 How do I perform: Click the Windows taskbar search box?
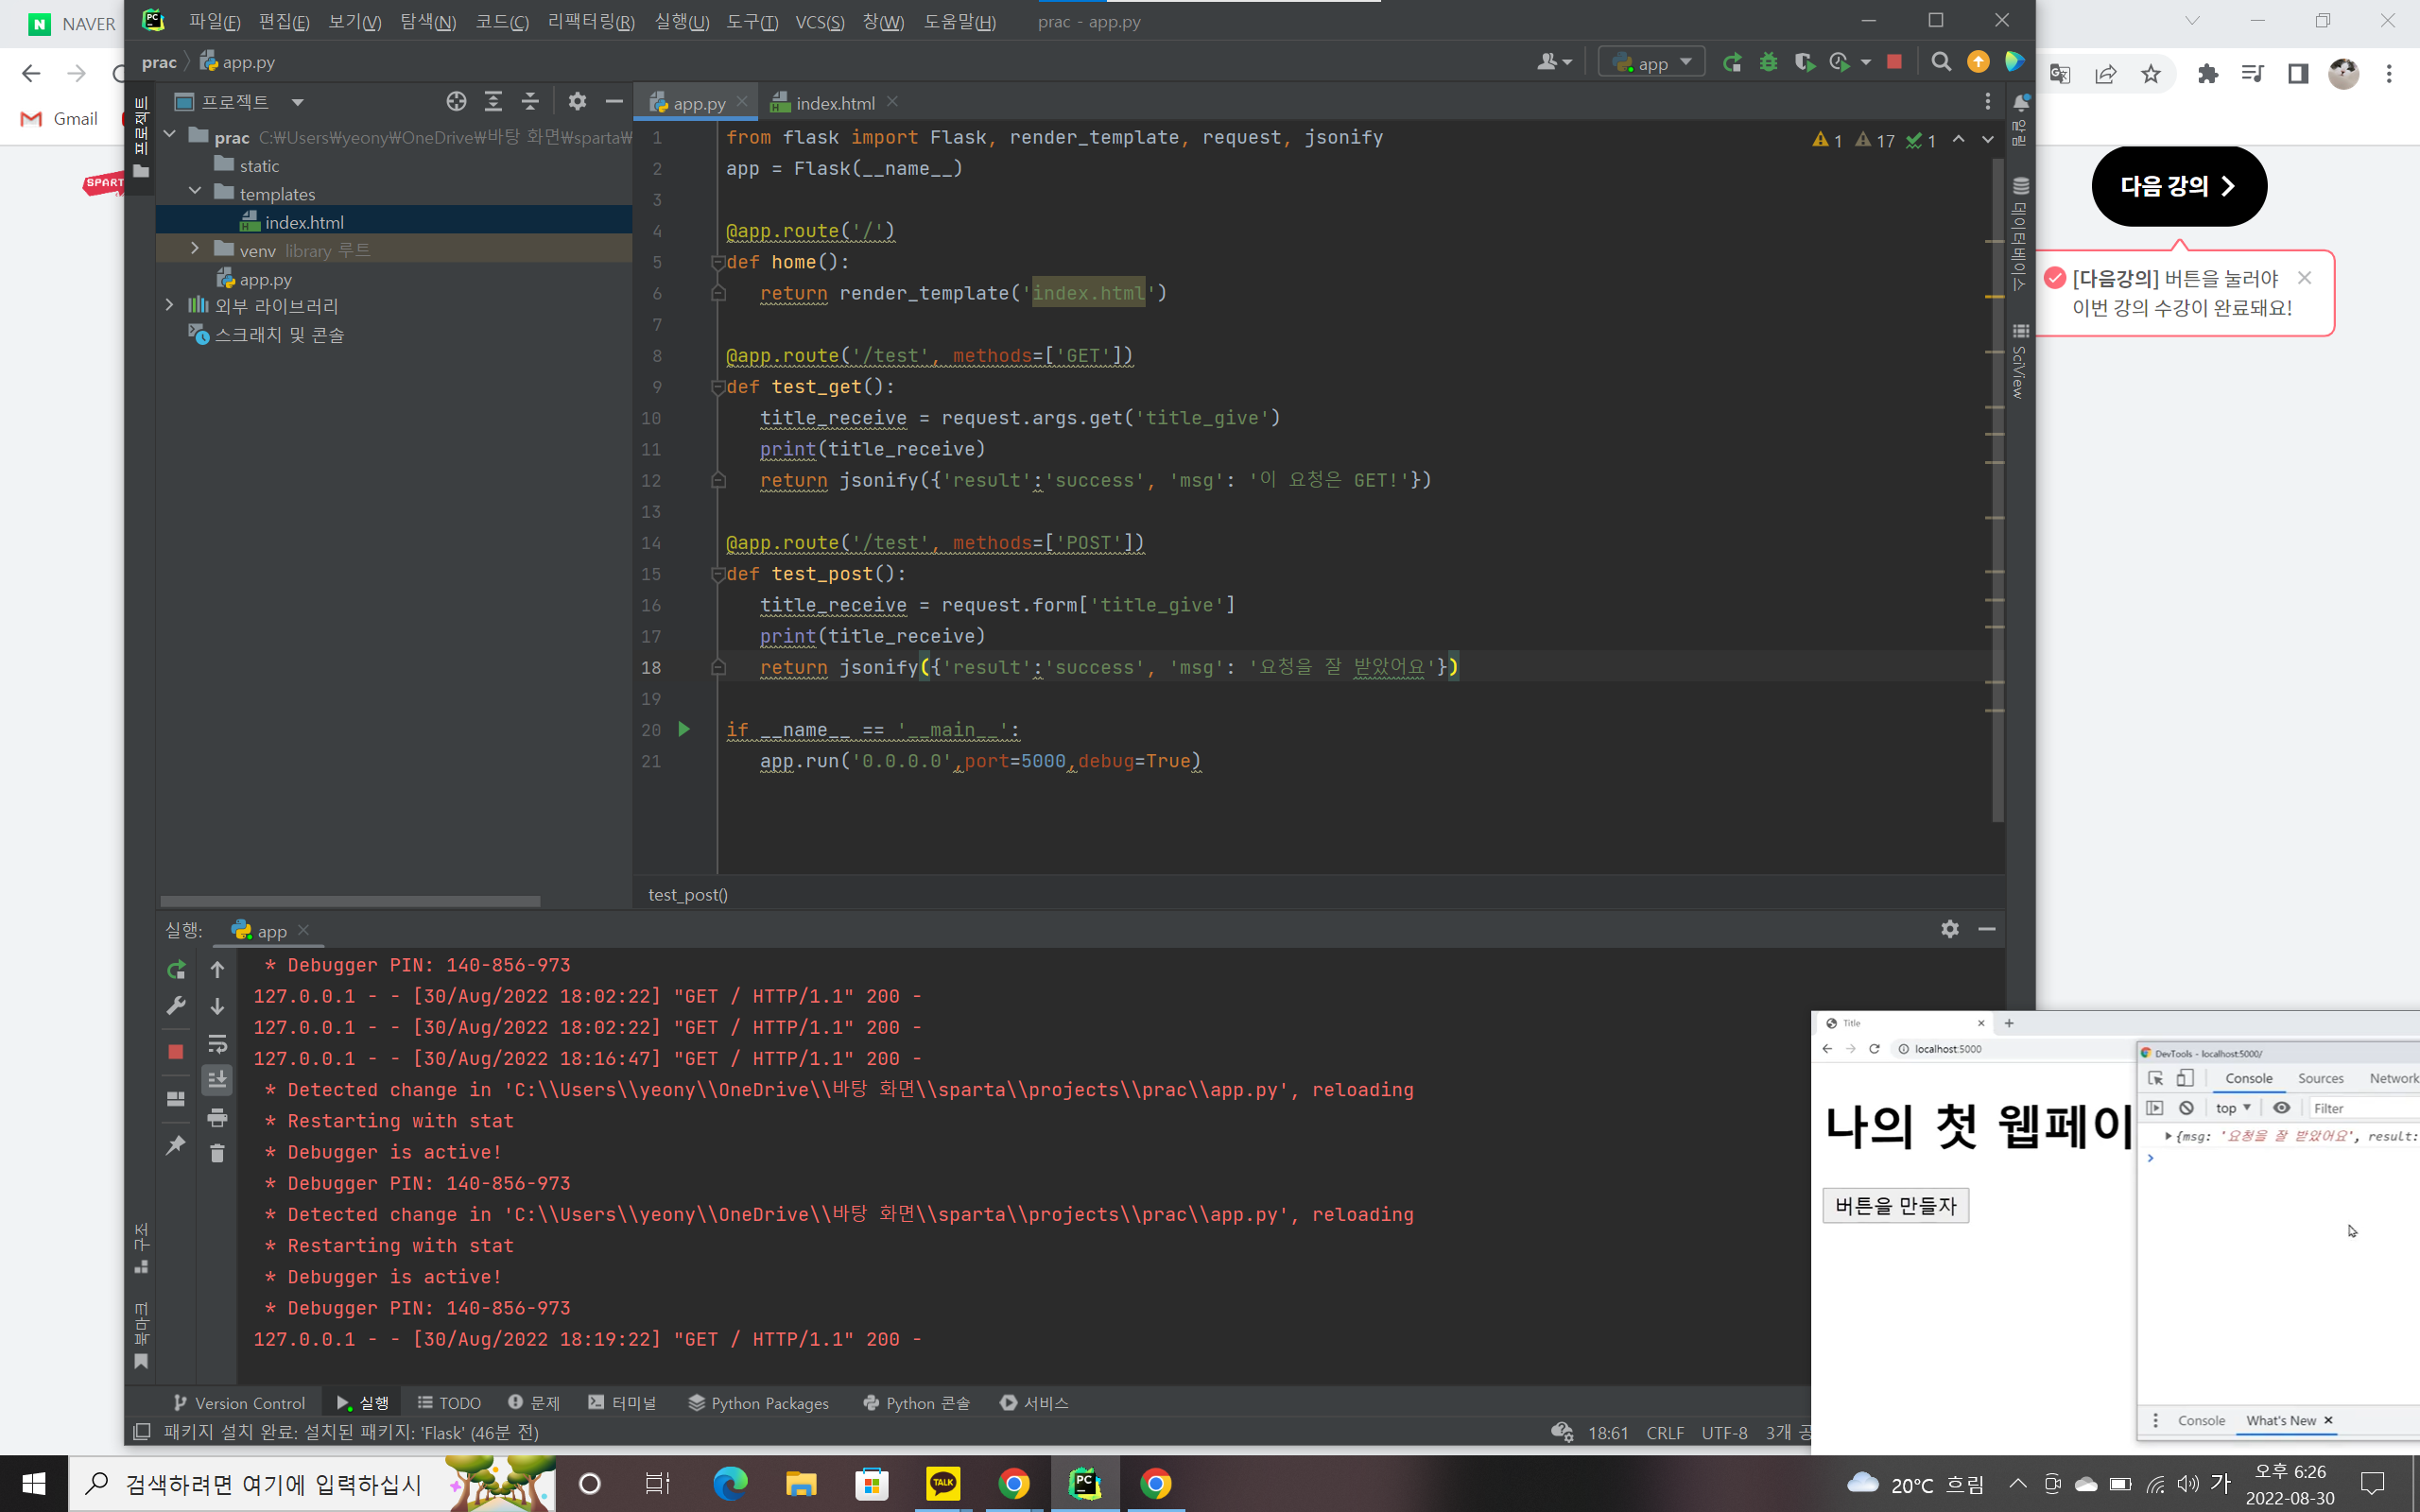click(x=312, y=1483)
